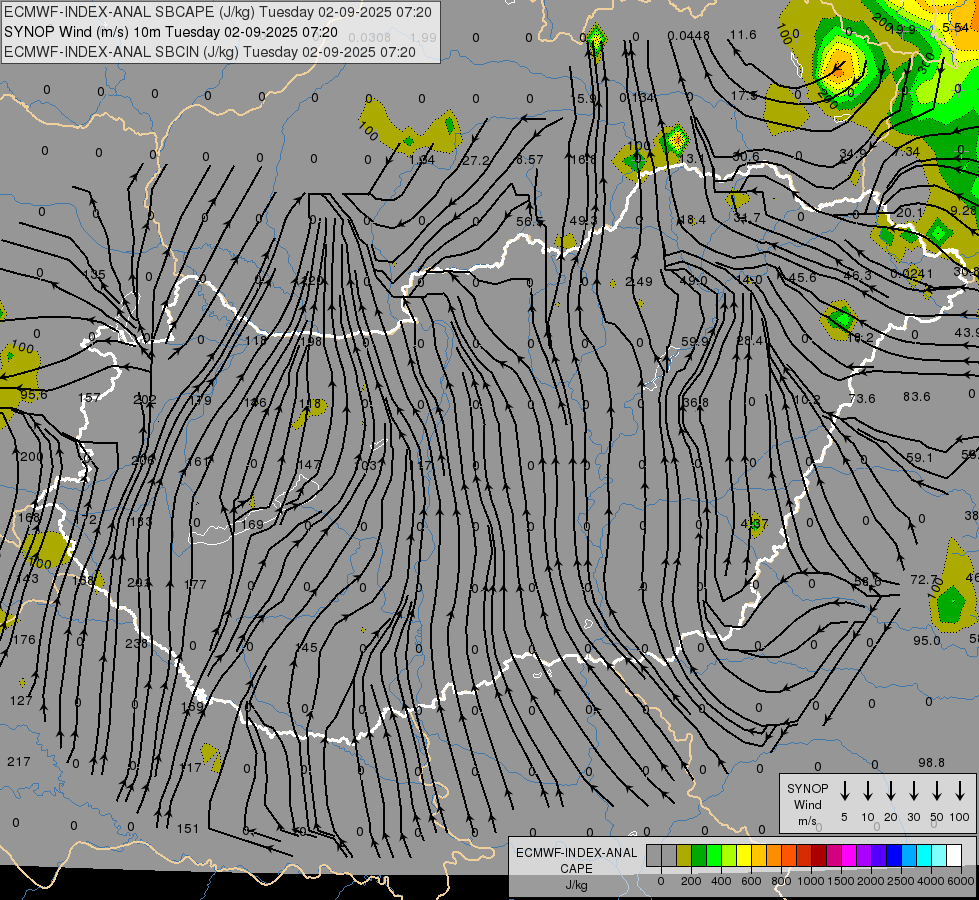Click the SYNOP Wind 10m title line
The height and width of the screenshot is (900, 979).
click(x=170, y=32)
